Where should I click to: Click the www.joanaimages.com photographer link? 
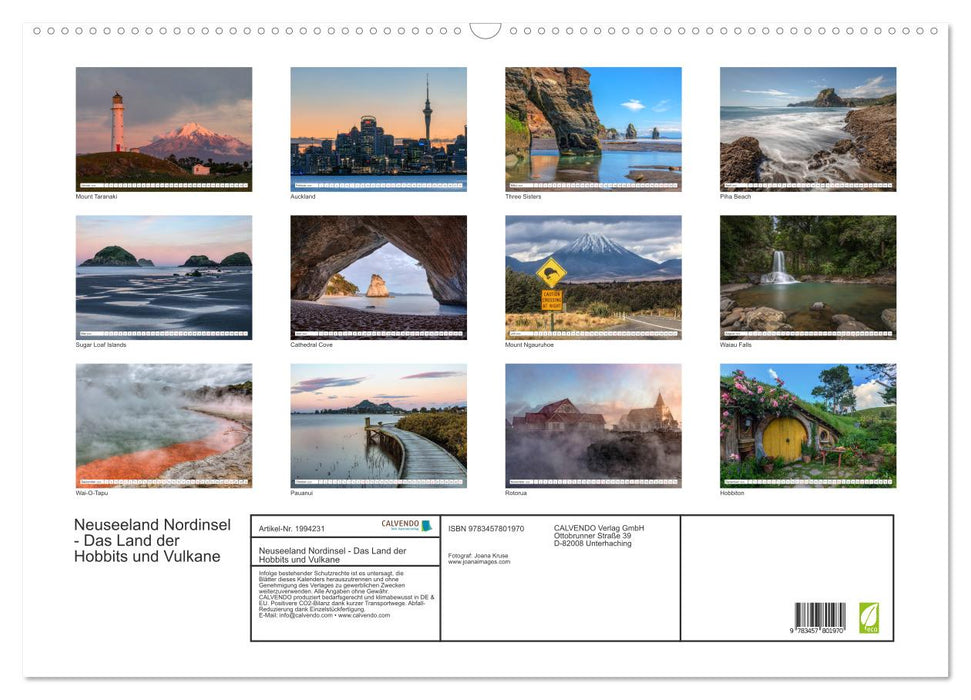(x=480, y=561)
